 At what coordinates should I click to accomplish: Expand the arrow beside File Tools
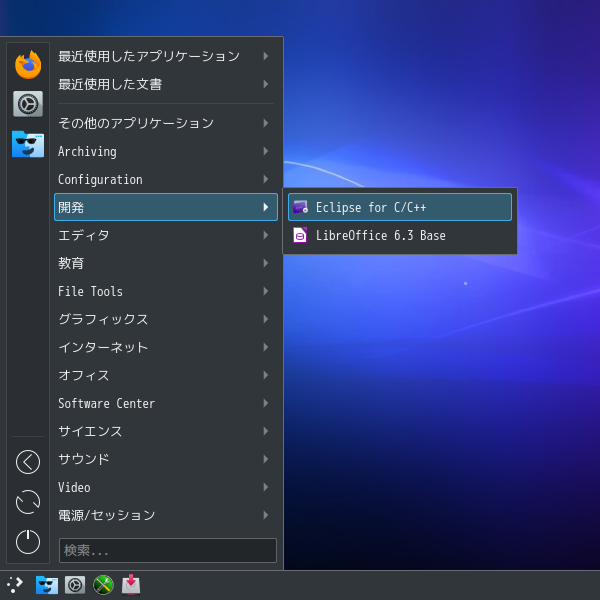click(x=266, y=291)
